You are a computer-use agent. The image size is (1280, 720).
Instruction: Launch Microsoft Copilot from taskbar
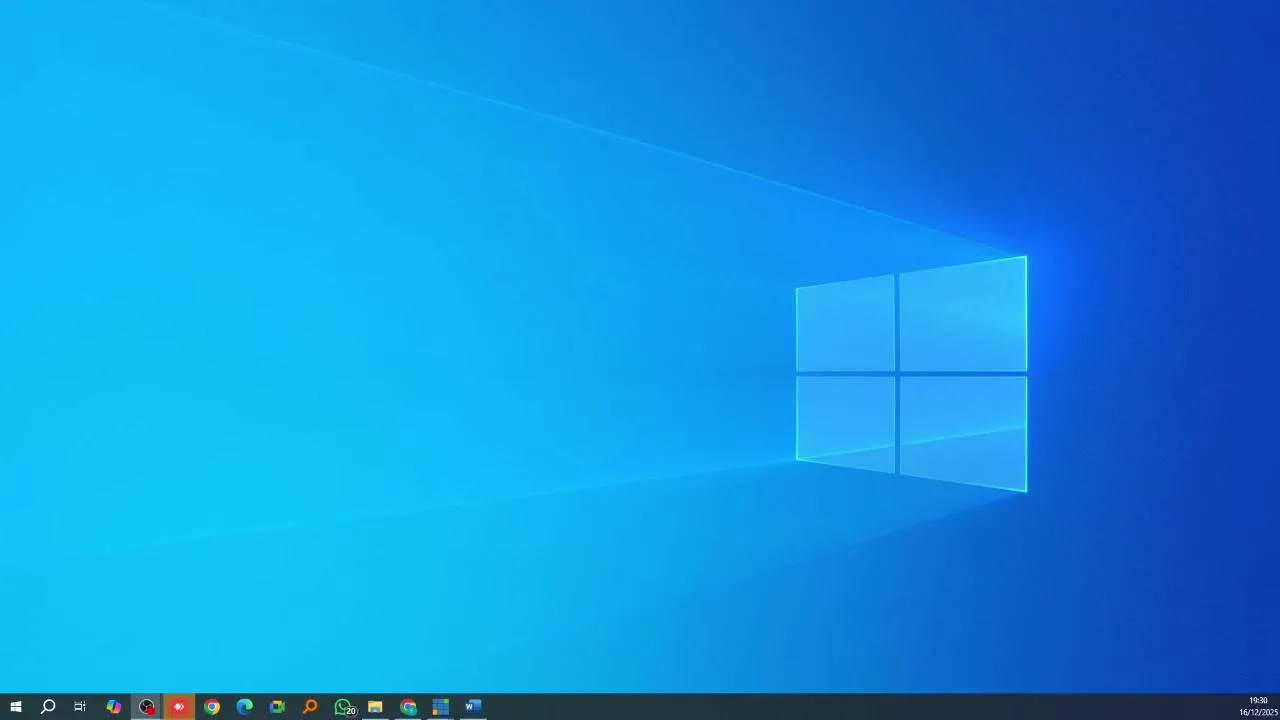pos(114,707)
